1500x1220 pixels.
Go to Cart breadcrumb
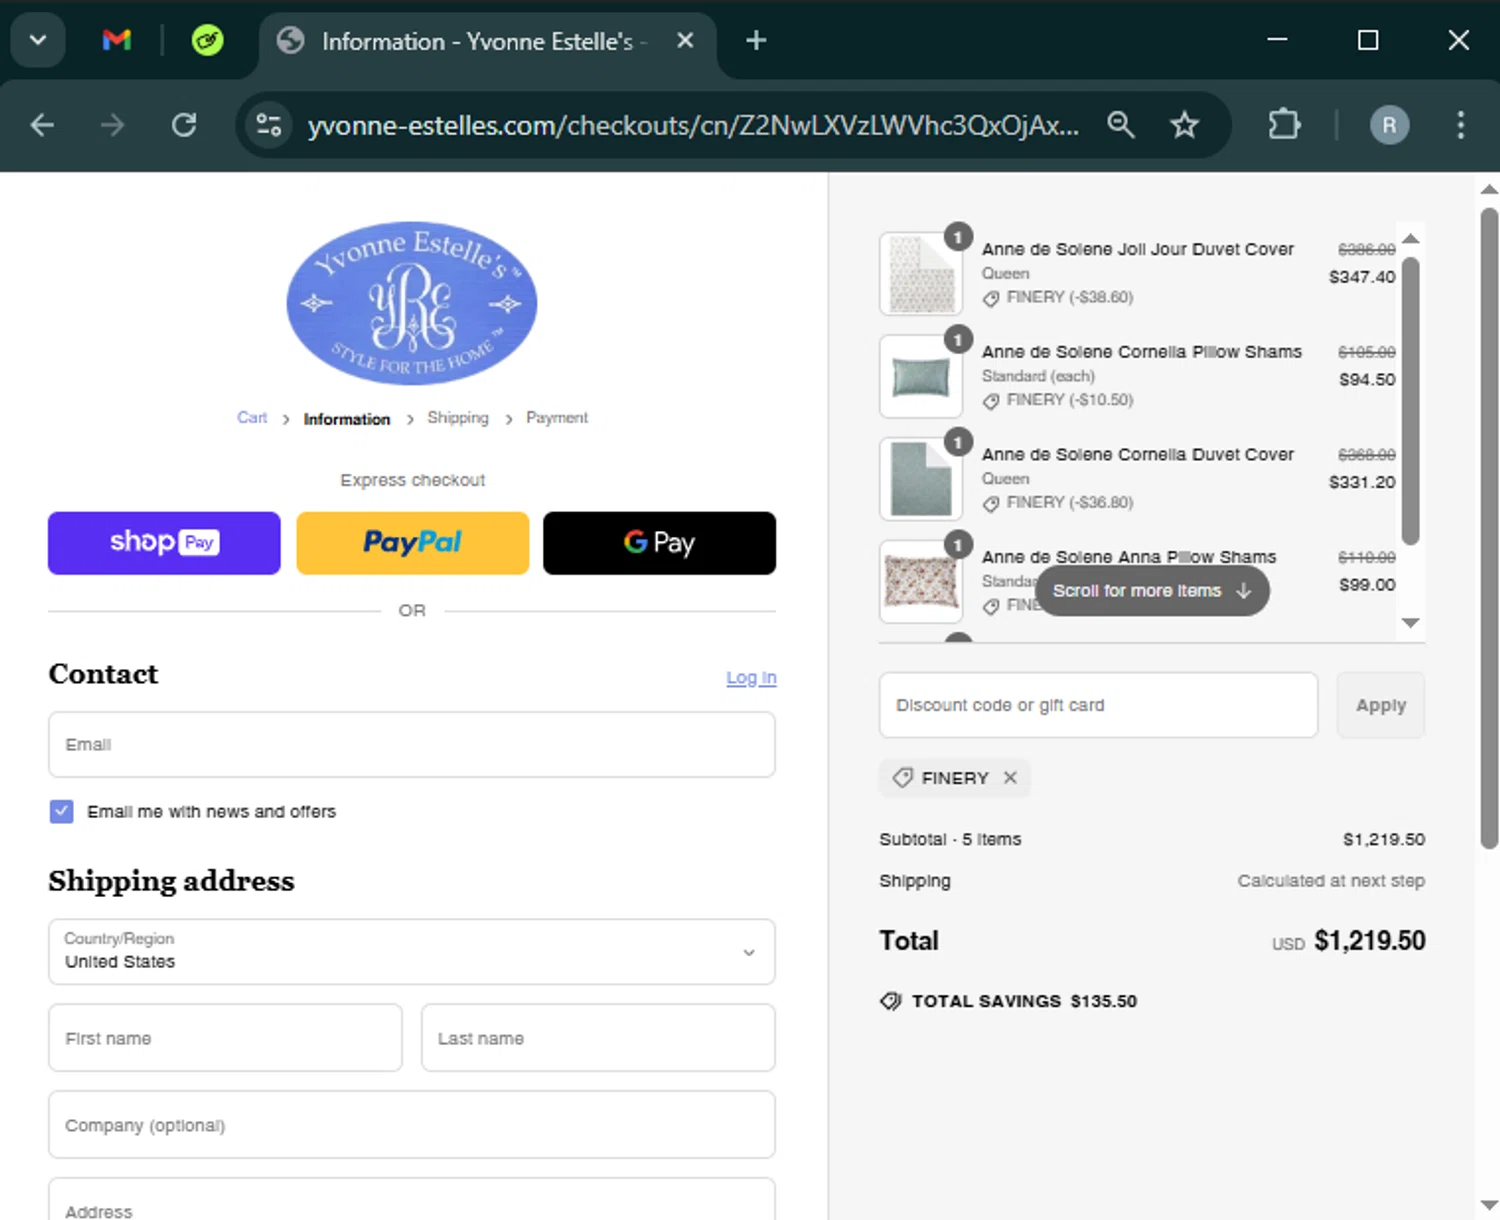point(252,418)
